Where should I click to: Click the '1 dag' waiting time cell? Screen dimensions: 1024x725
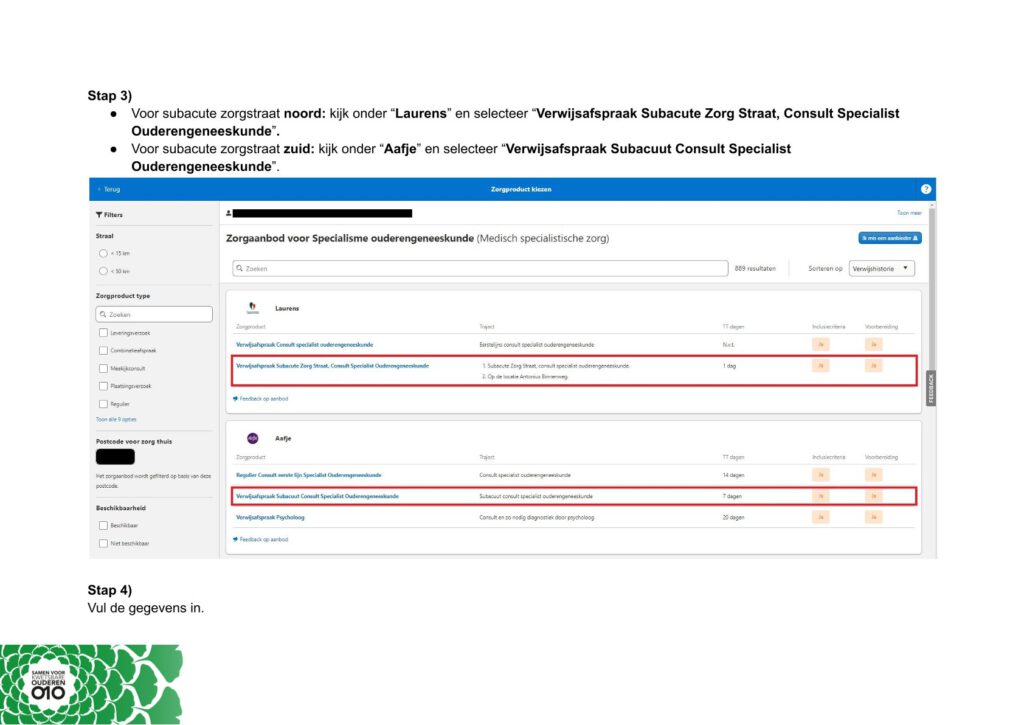coord(729,366)
